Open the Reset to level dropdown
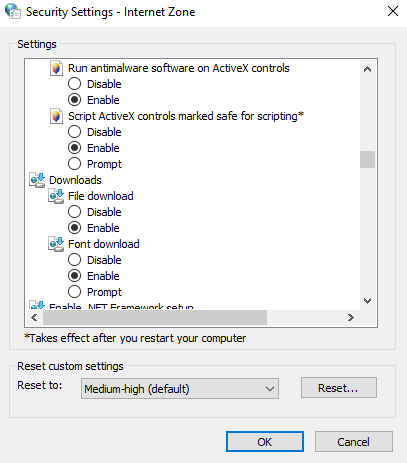This screenshot has height=463, width=407. 180,389
